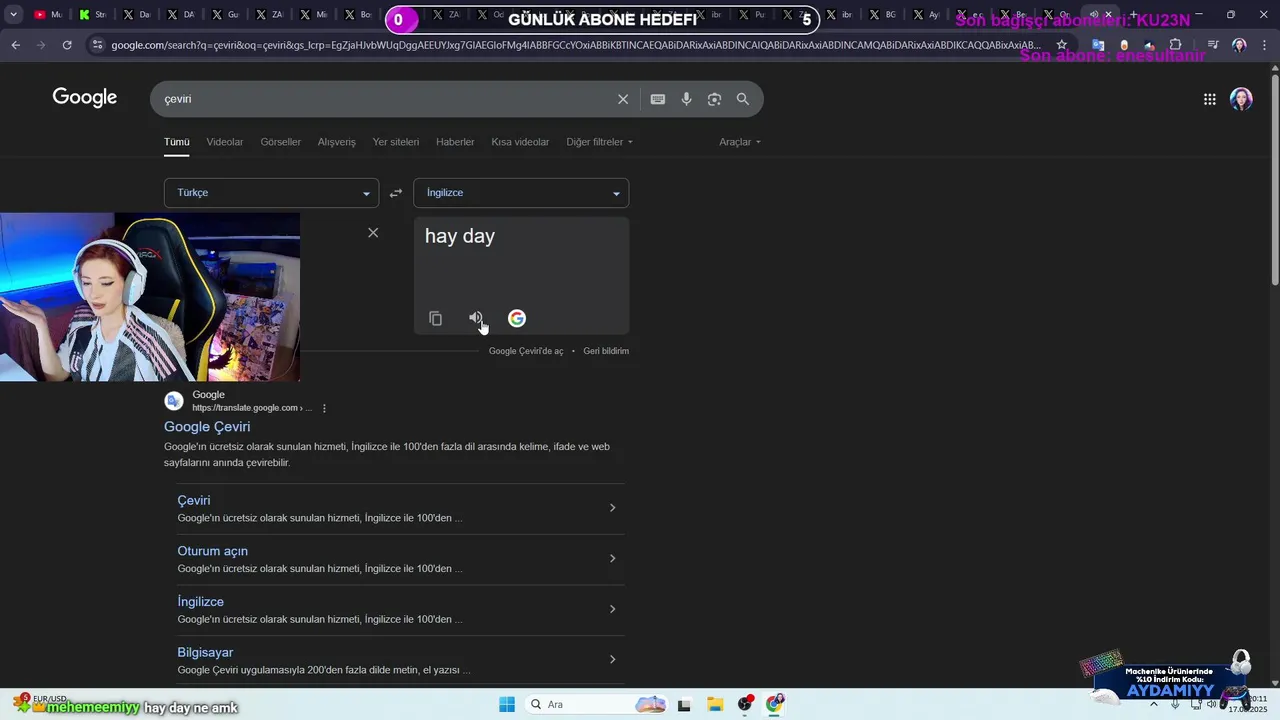Switch to the Alışveriş tab
Viewport: 1280px width, 720px height.
(337, 142)
